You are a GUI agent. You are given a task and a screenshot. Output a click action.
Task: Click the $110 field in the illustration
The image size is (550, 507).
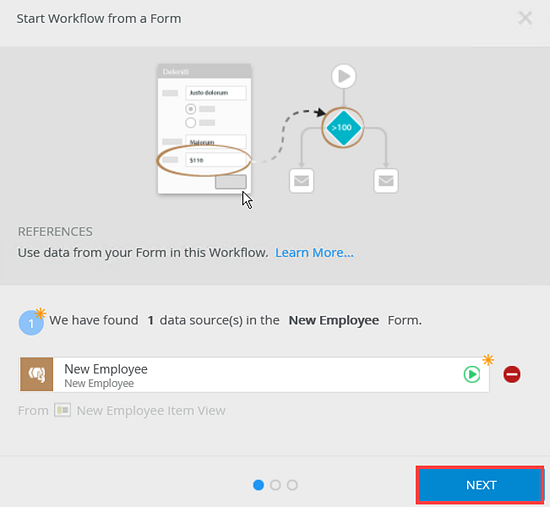tap(216, 160)
